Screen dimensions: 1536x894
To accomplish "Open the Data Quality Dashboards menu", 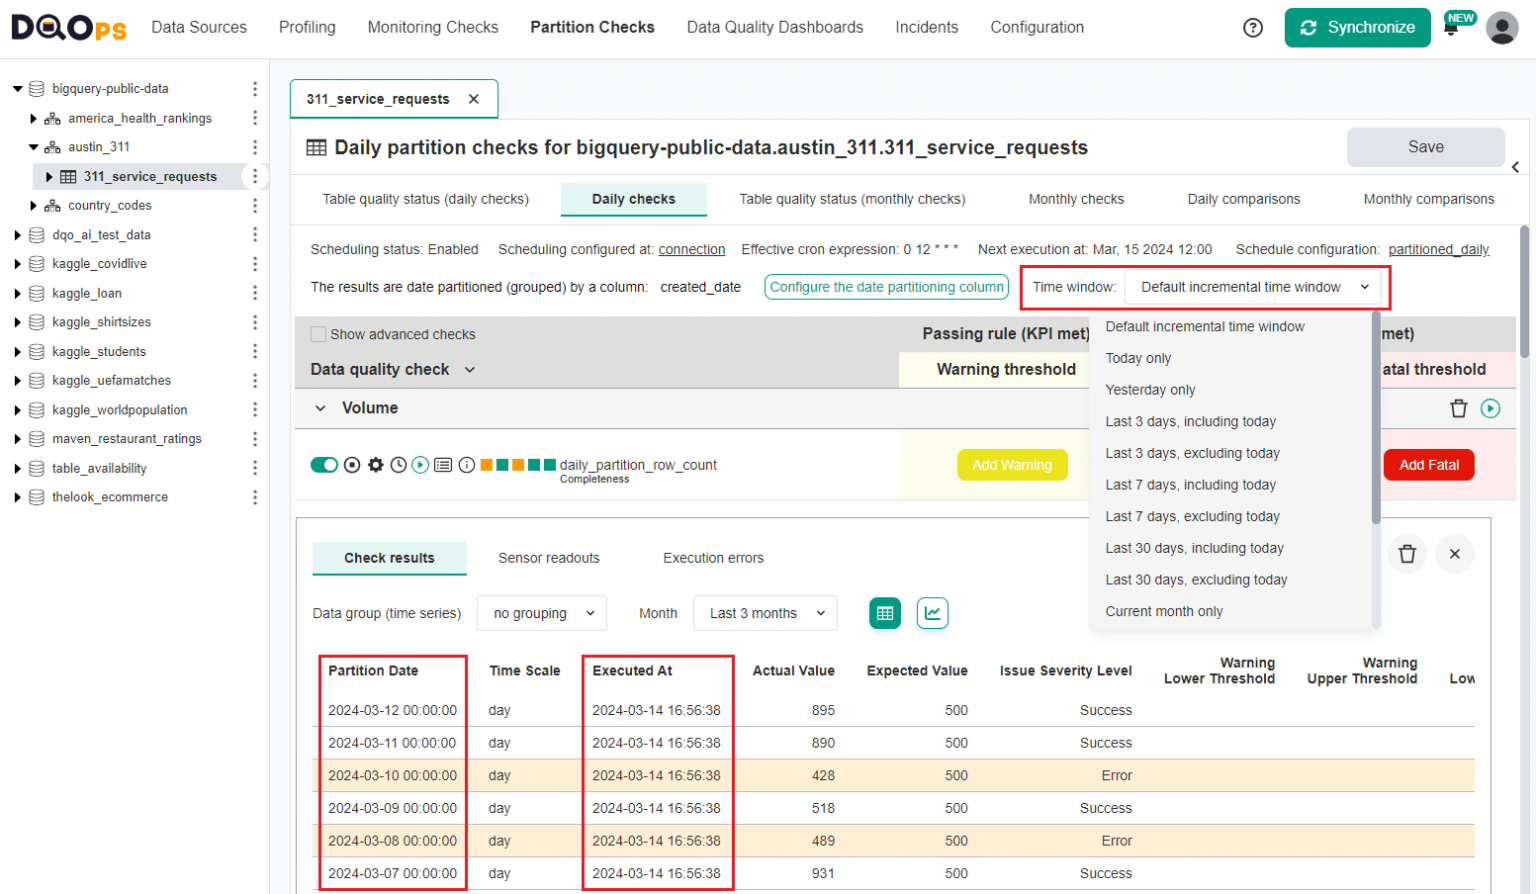I will click(x=775, y=27).
